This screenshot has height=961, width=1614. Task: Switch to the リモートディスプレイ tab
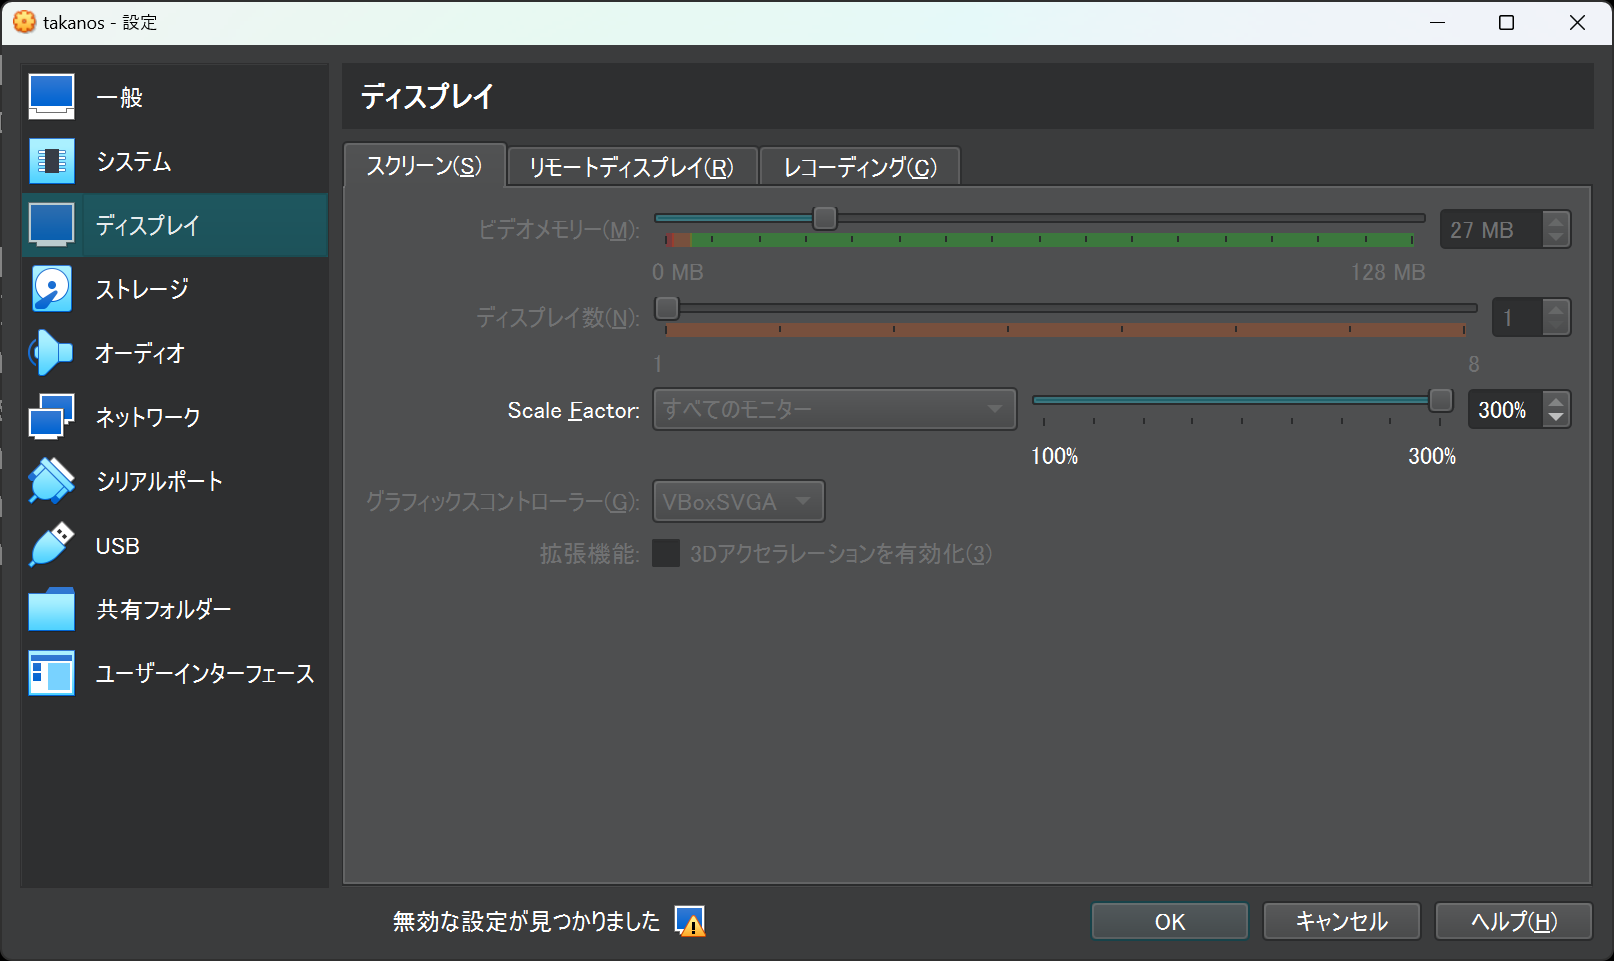pos(632,166)
